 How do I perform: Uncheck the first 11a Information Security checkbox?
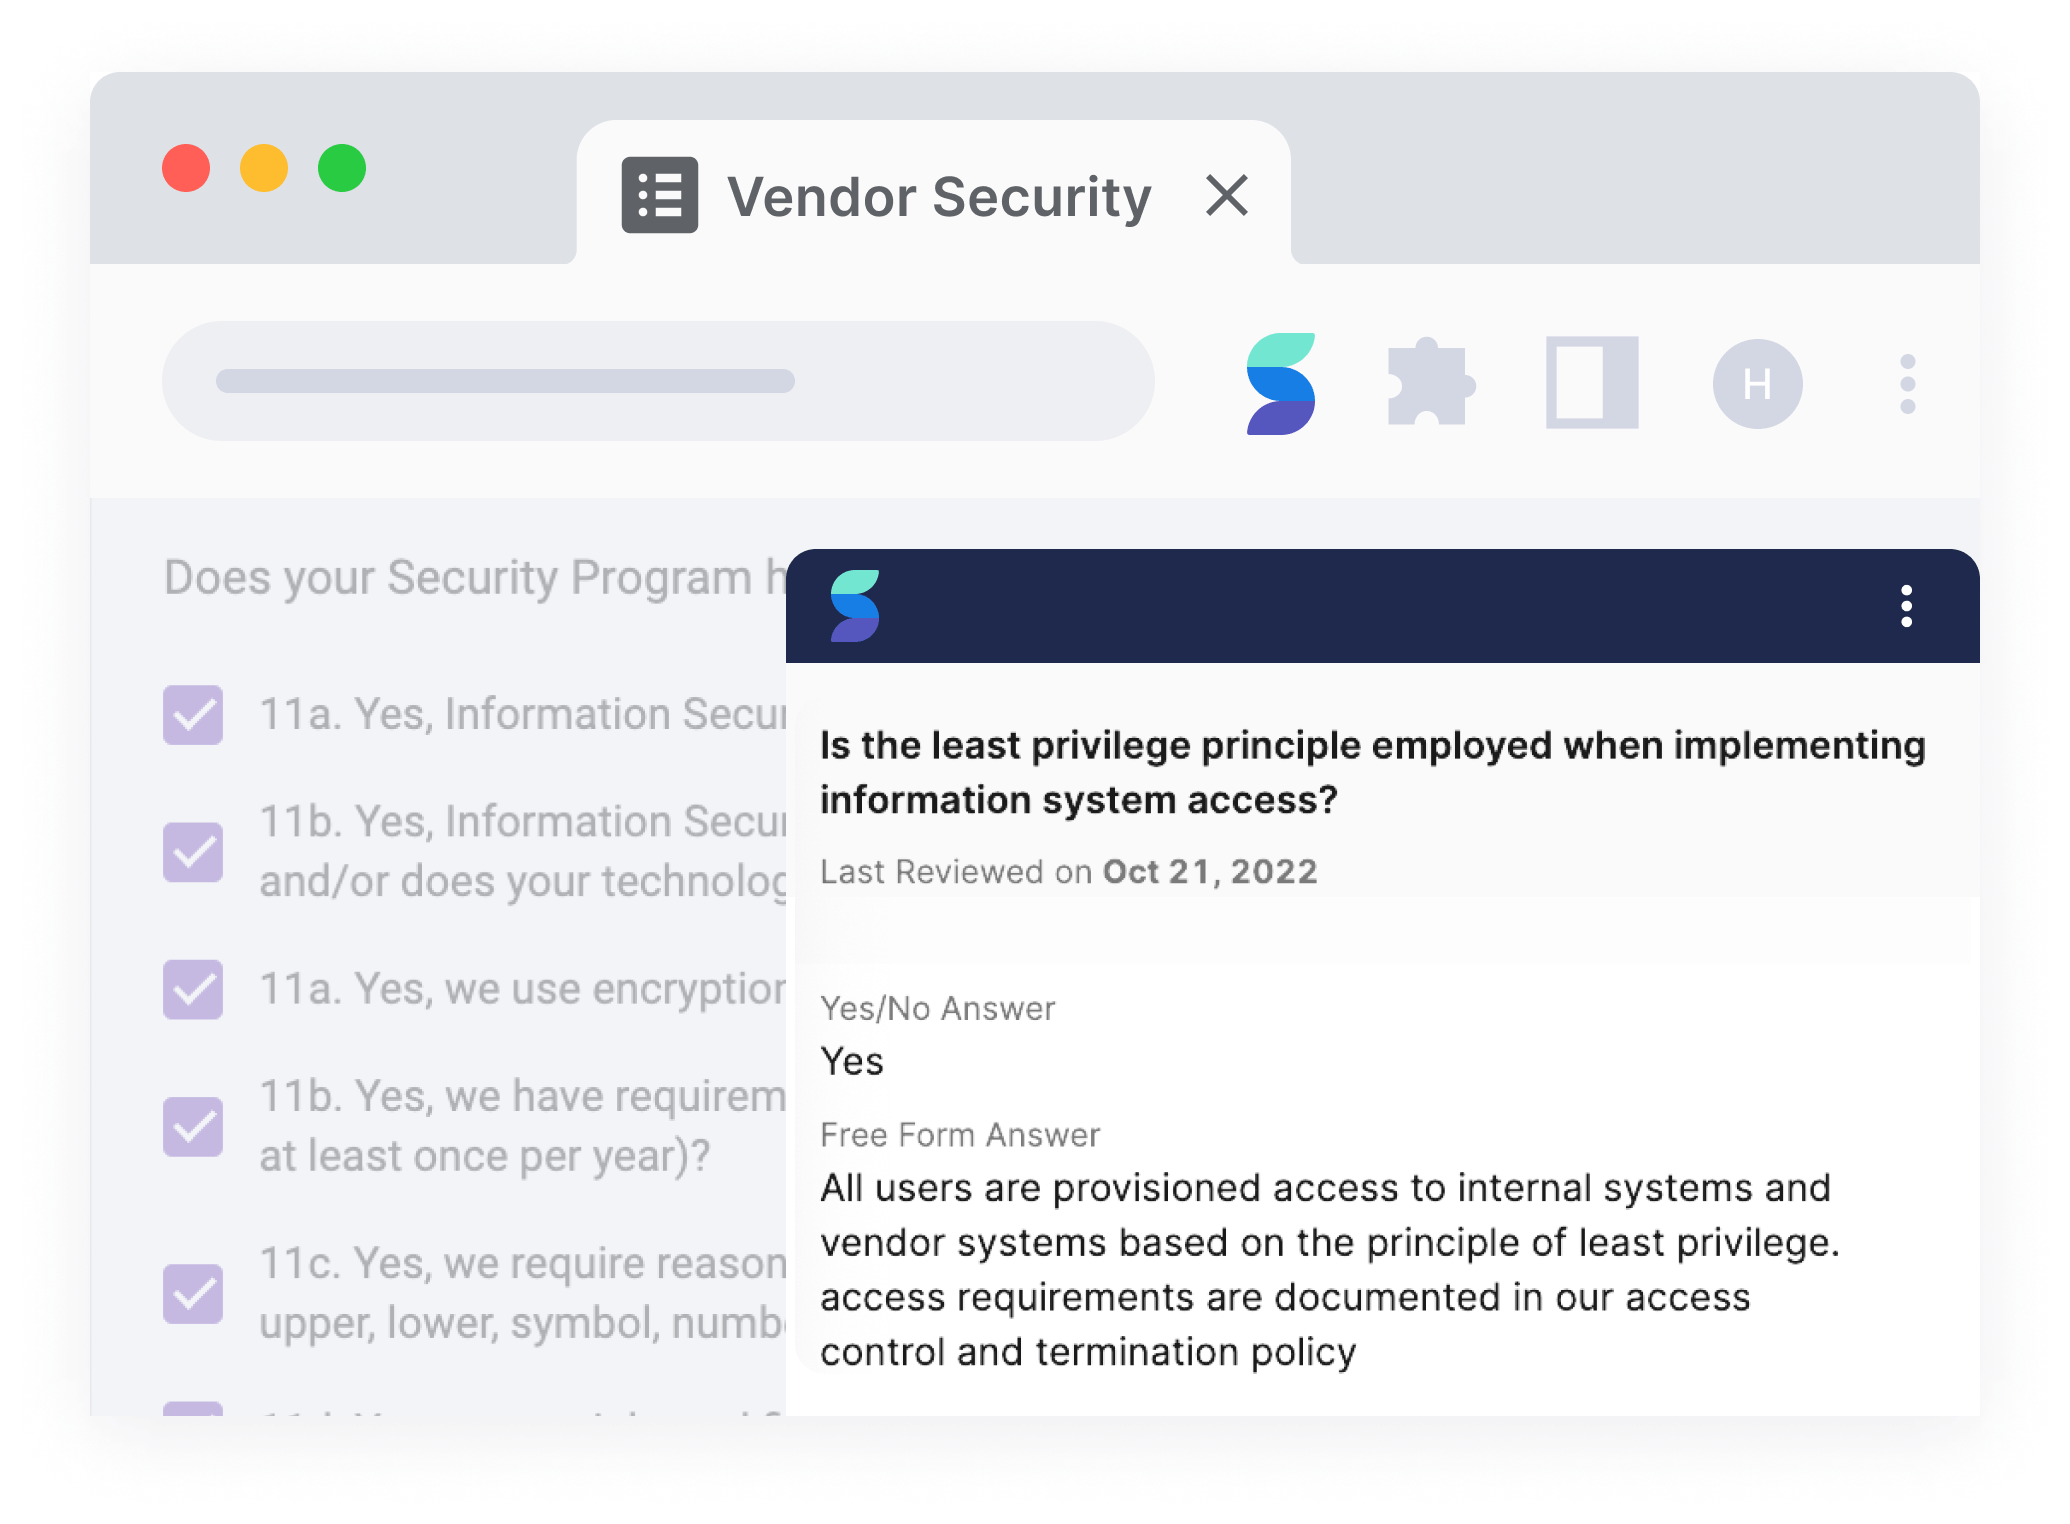tap(193, 715)
